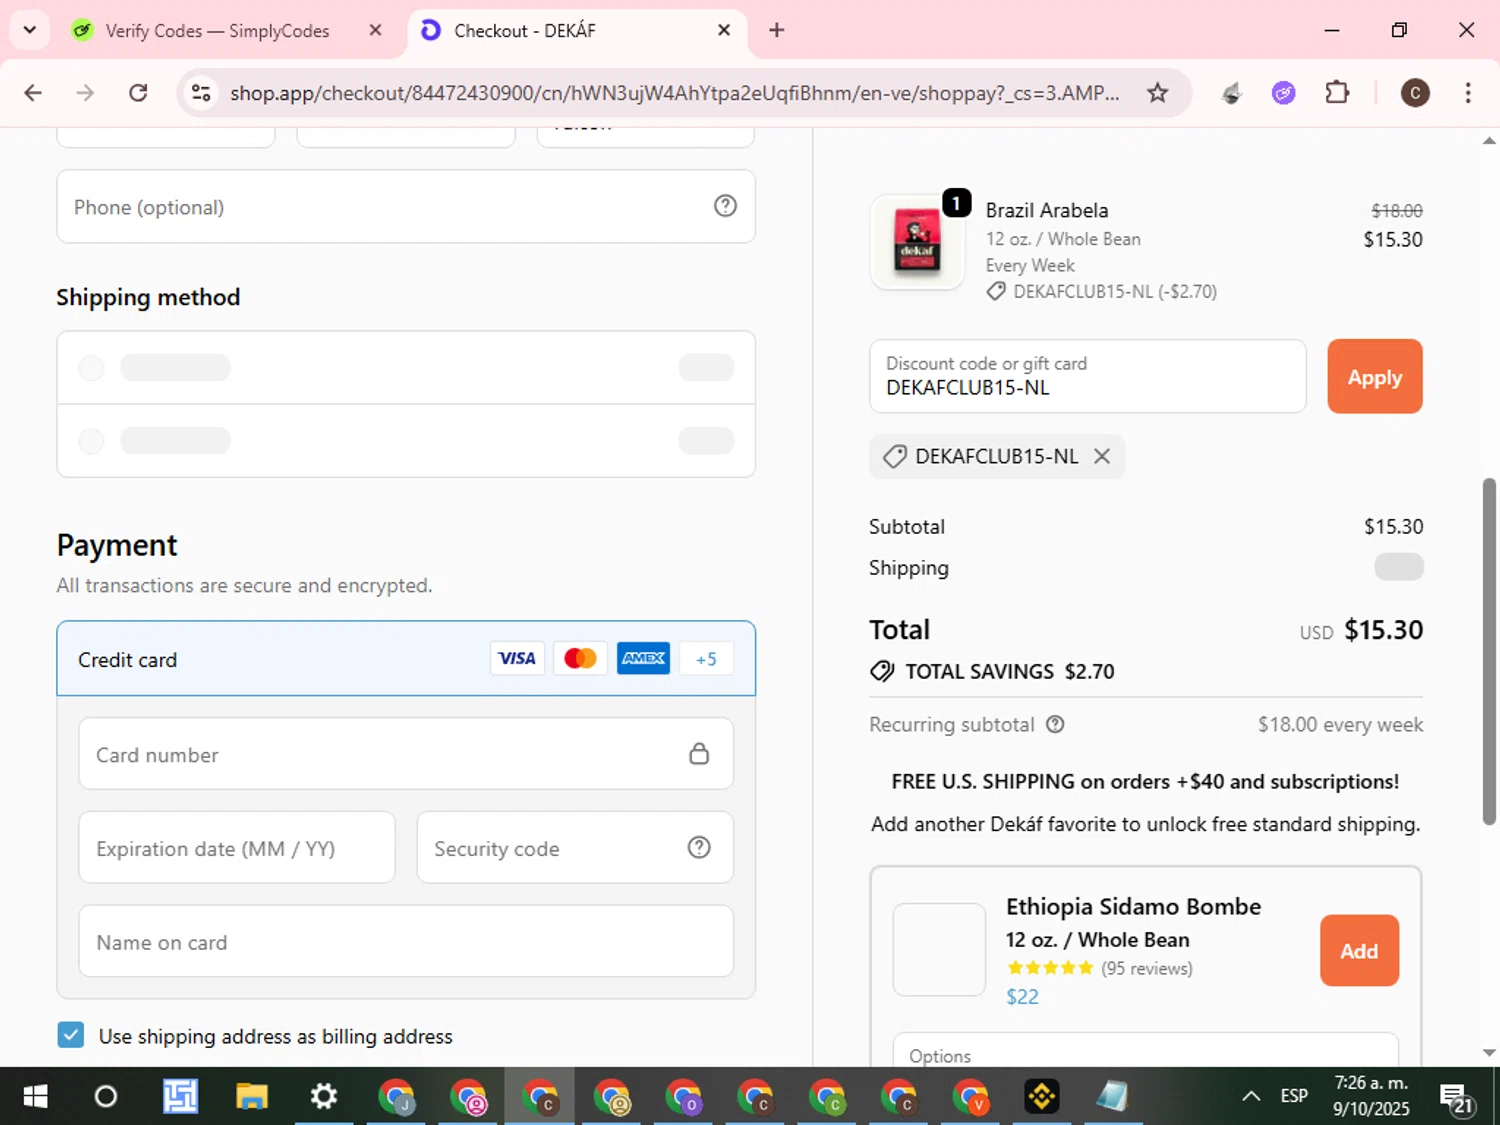Close the Checkout - DEKÁF tab
The image size is (1500, 1125).
click(x=724, y=30)
